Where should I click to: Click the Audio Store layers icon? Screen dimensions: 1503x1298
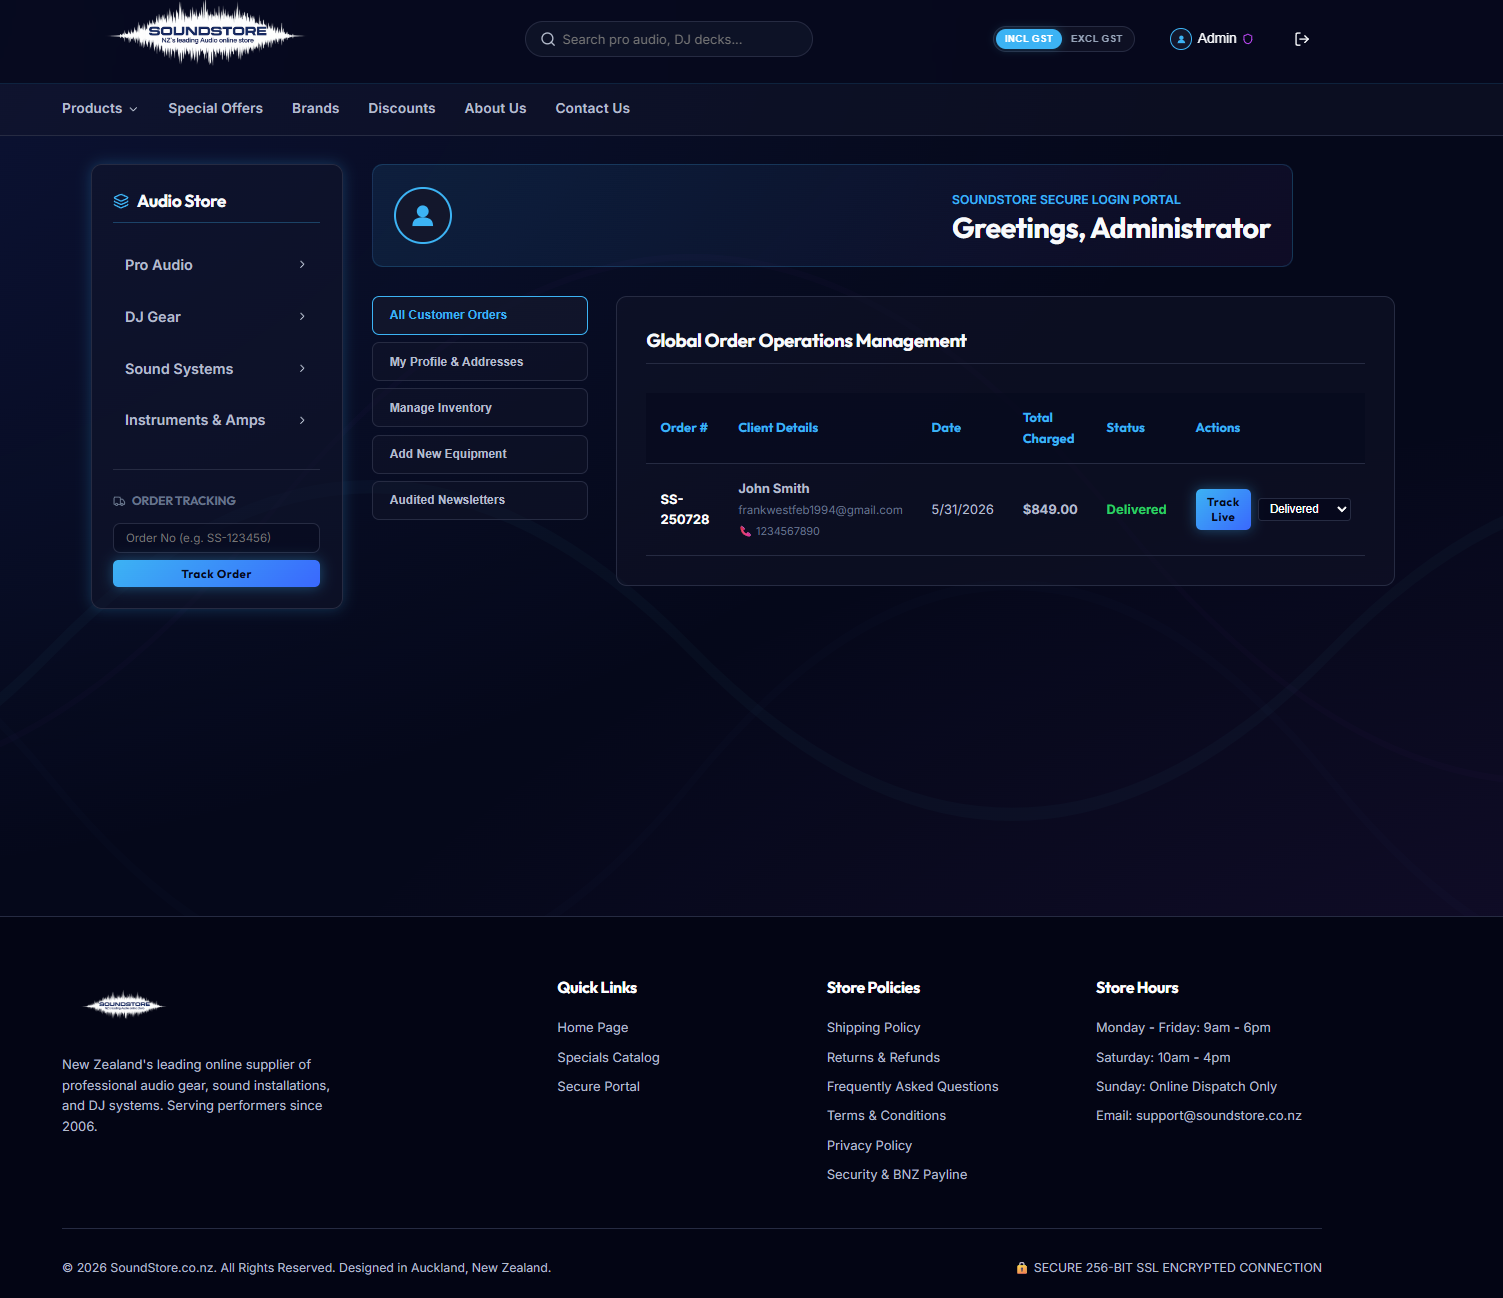121,201
